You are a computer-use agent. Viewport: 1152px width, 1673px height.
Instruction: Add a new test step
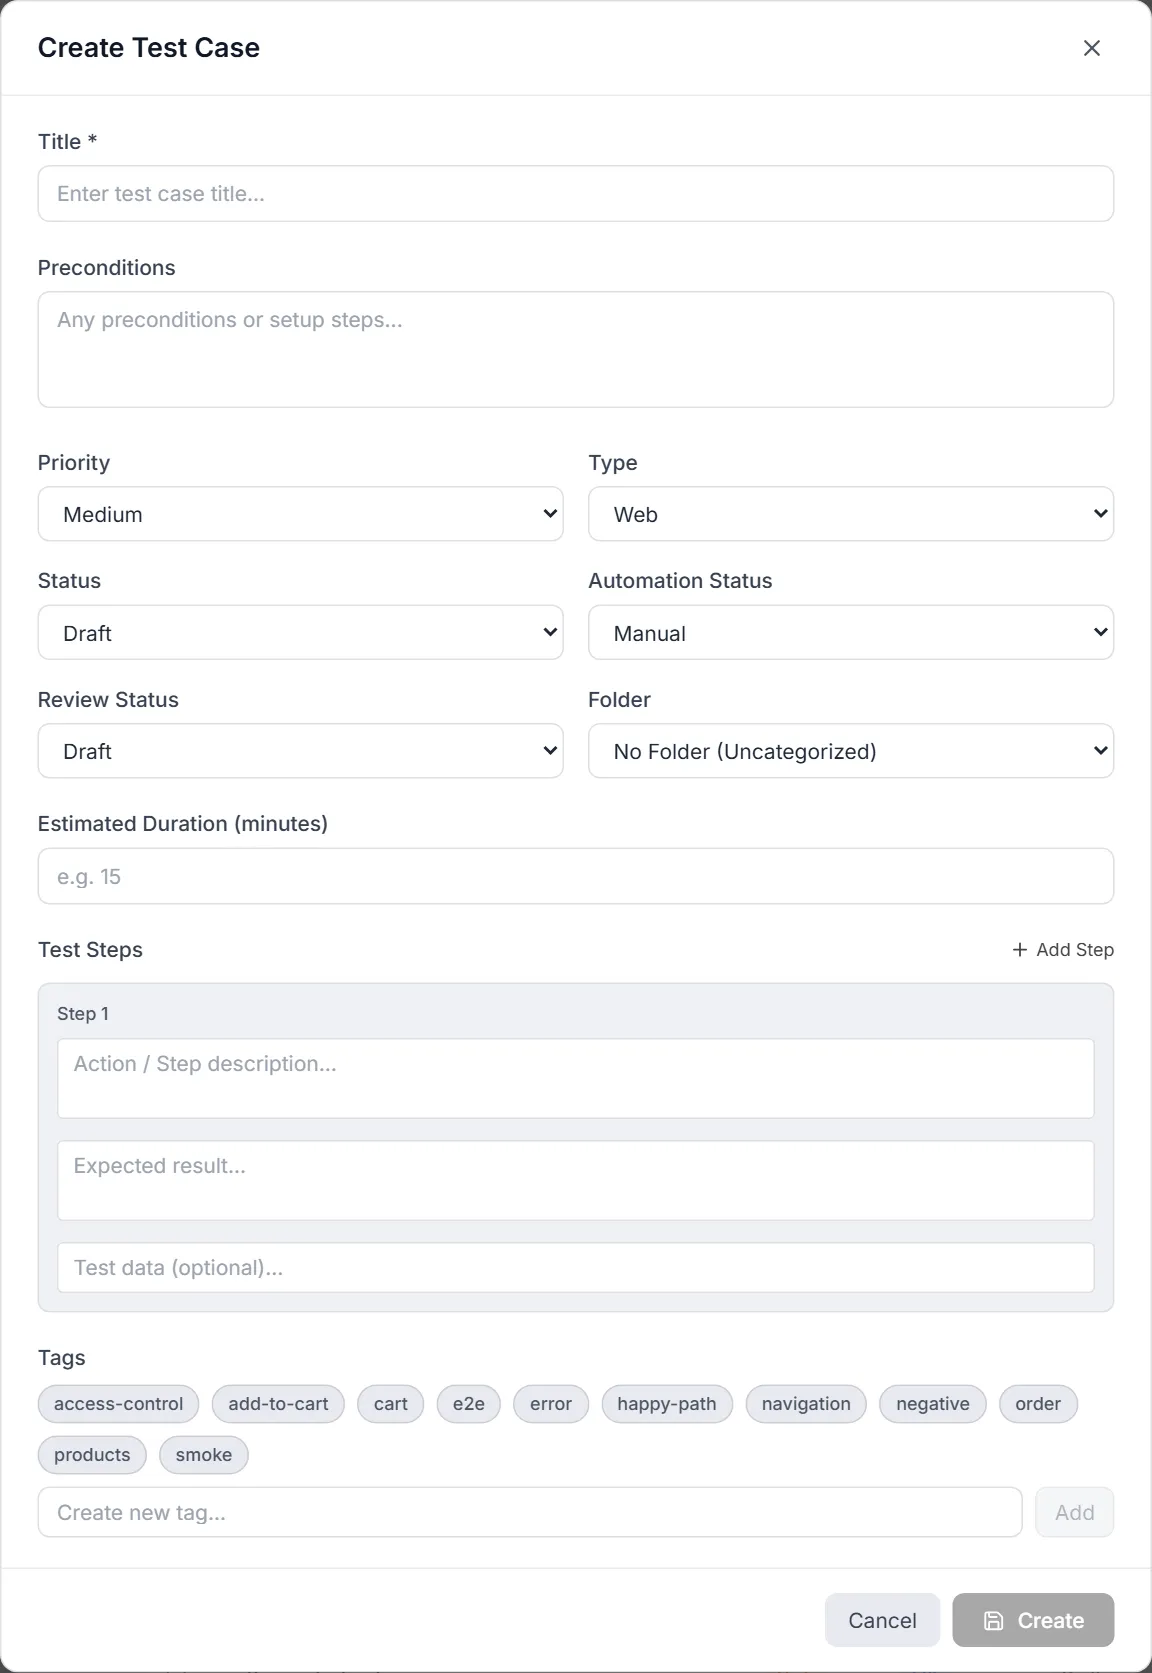1063,949
